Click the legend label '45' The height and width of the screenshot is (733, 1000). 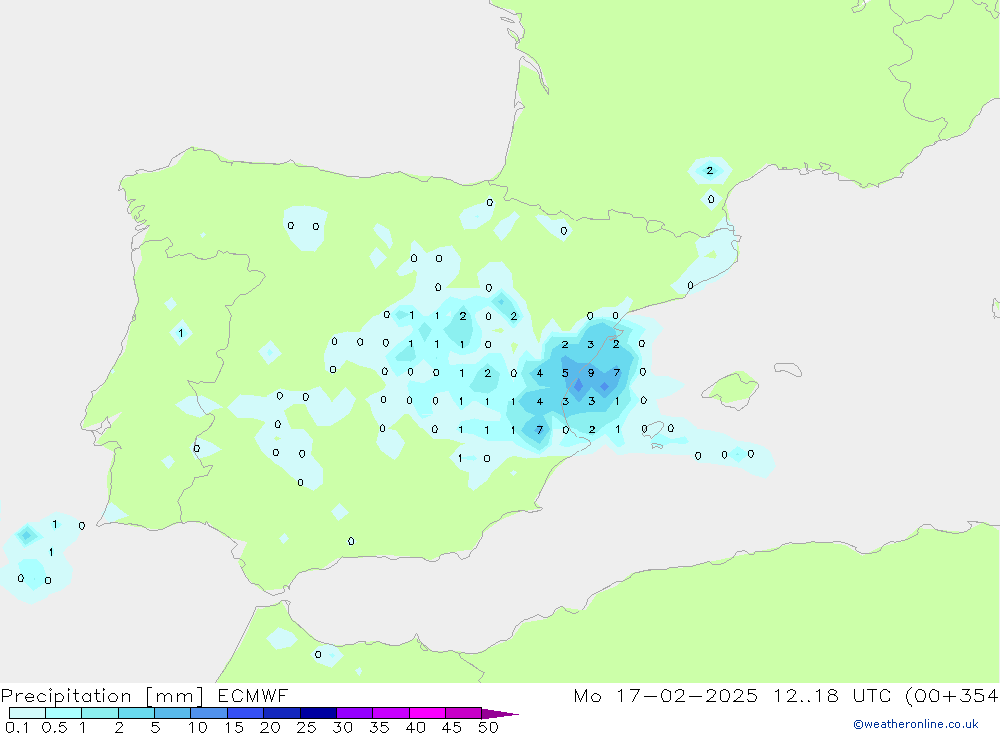(452, 727)
